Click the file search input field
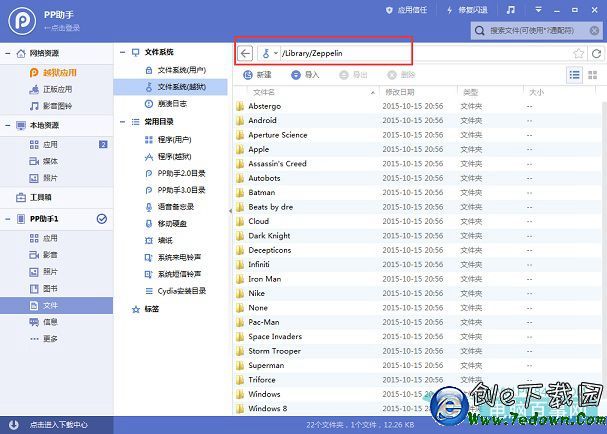Image resolution: width=607 pixels, height=434 pixels. pos(538,31)
